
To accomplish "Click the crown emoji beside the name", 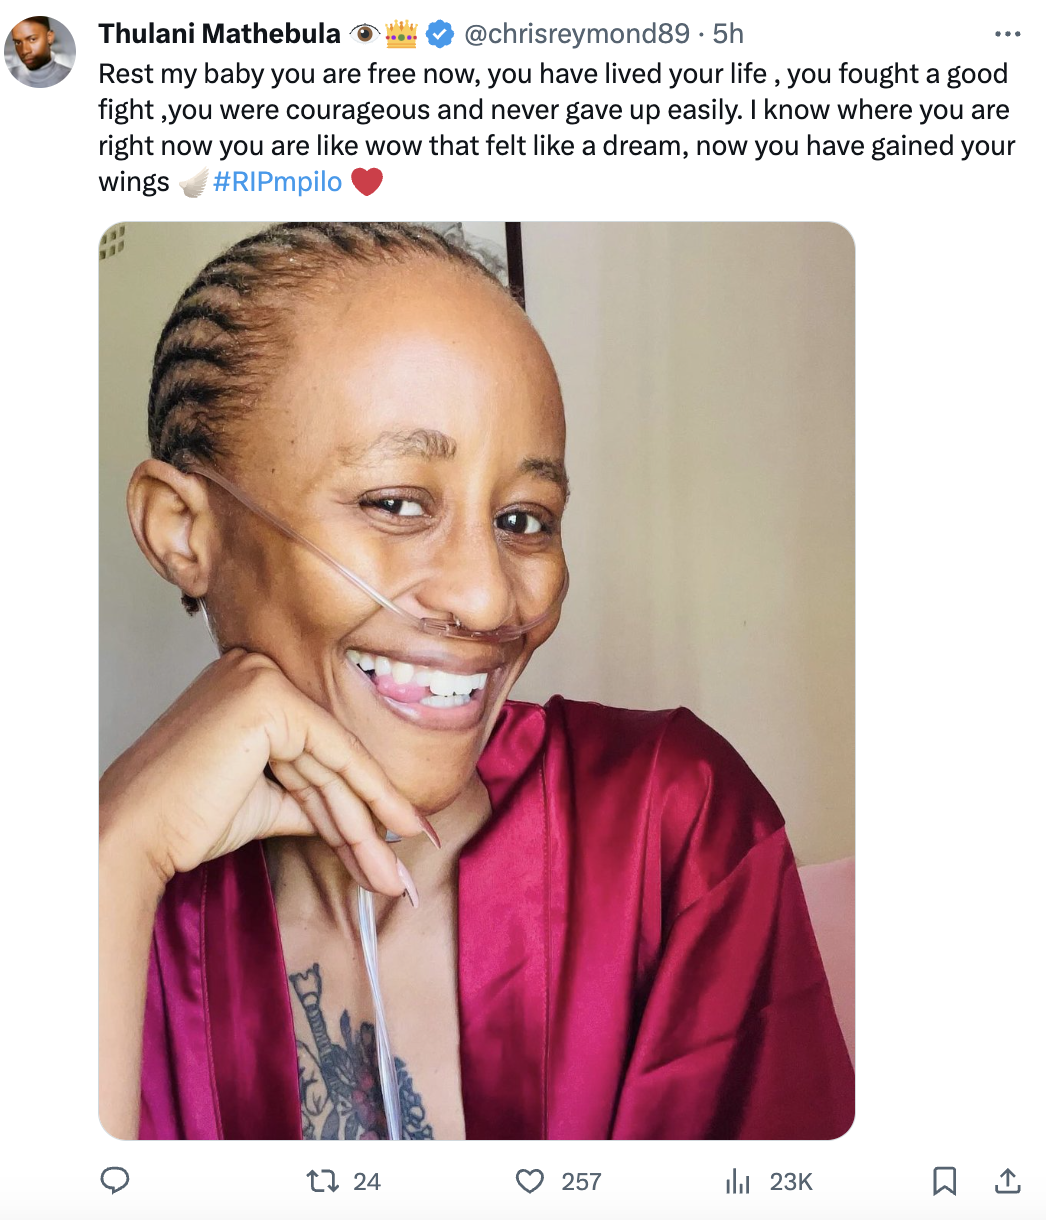I will click(x=401, y=35).
